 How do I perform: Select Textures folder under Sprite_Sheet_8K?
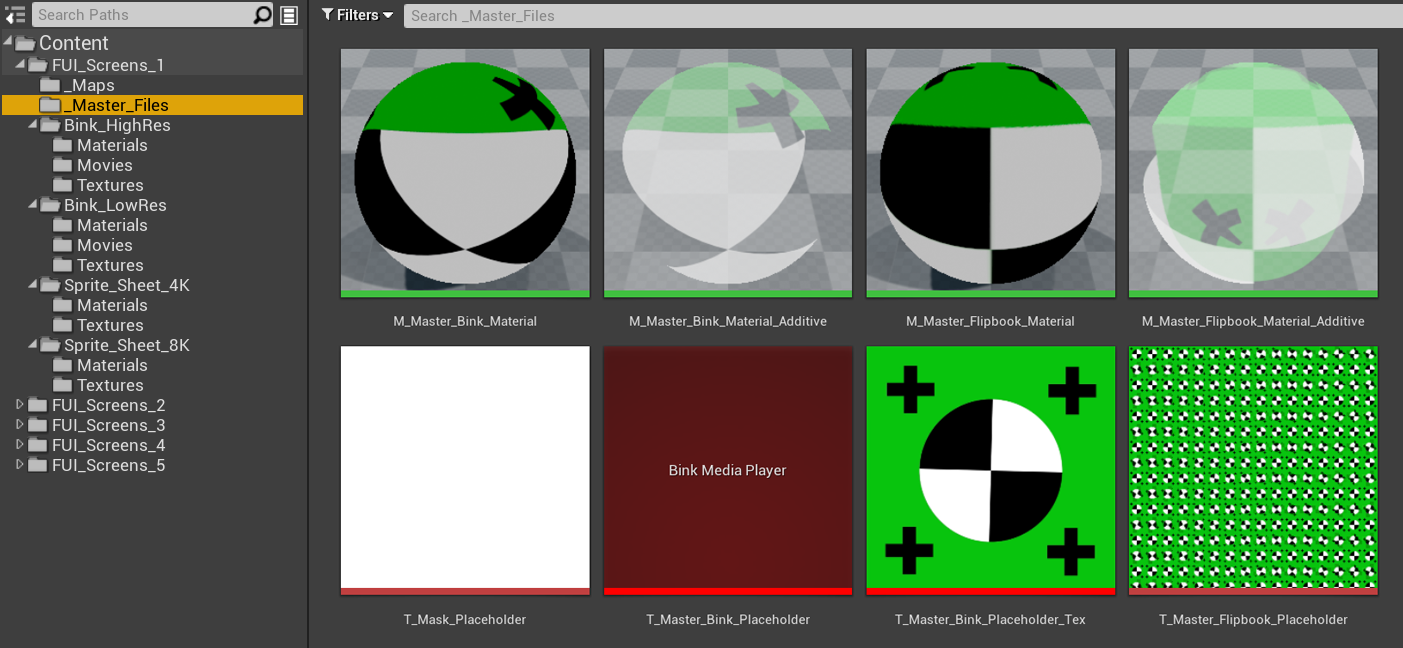110,385
